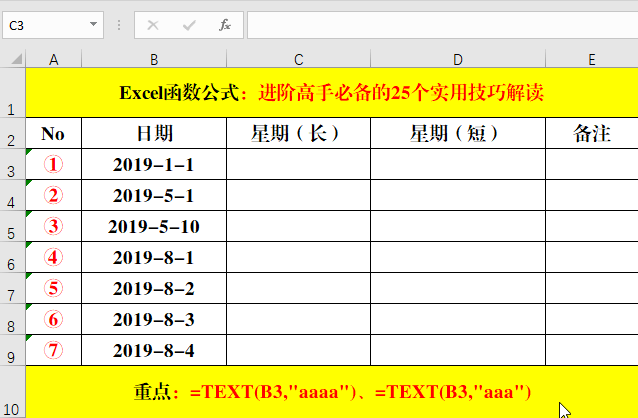638x418 pixels.
Task: Select row 7 header
Action: (x=12, y=288)
